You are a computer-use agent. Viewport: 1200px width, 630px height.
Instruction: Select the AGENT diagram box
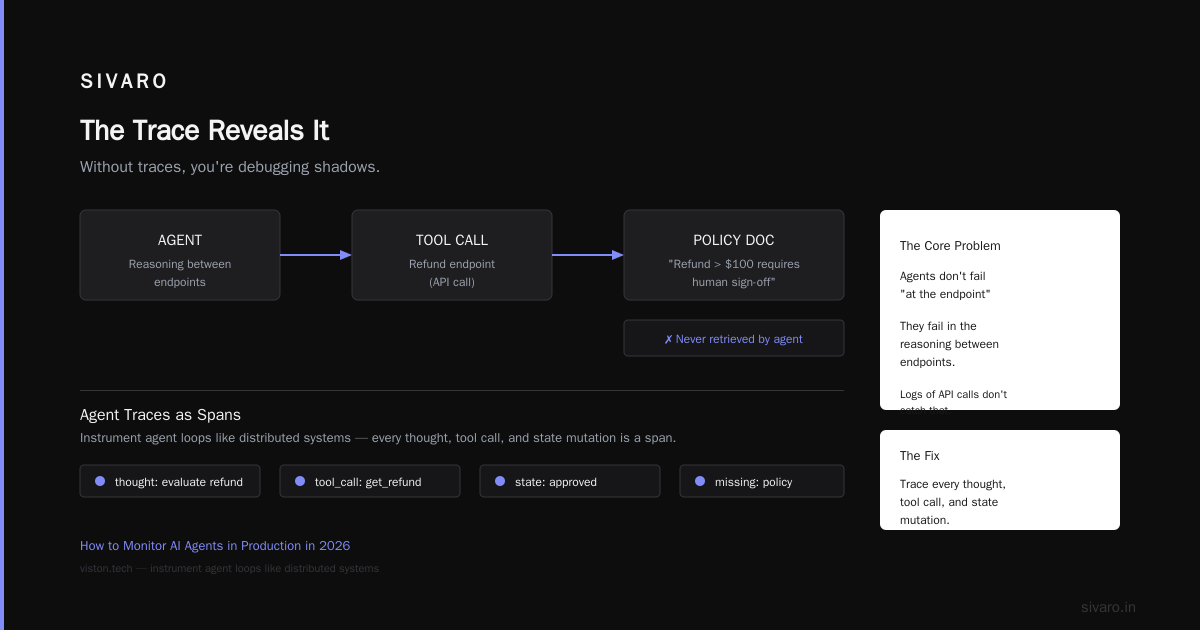(x=180, y=255)
